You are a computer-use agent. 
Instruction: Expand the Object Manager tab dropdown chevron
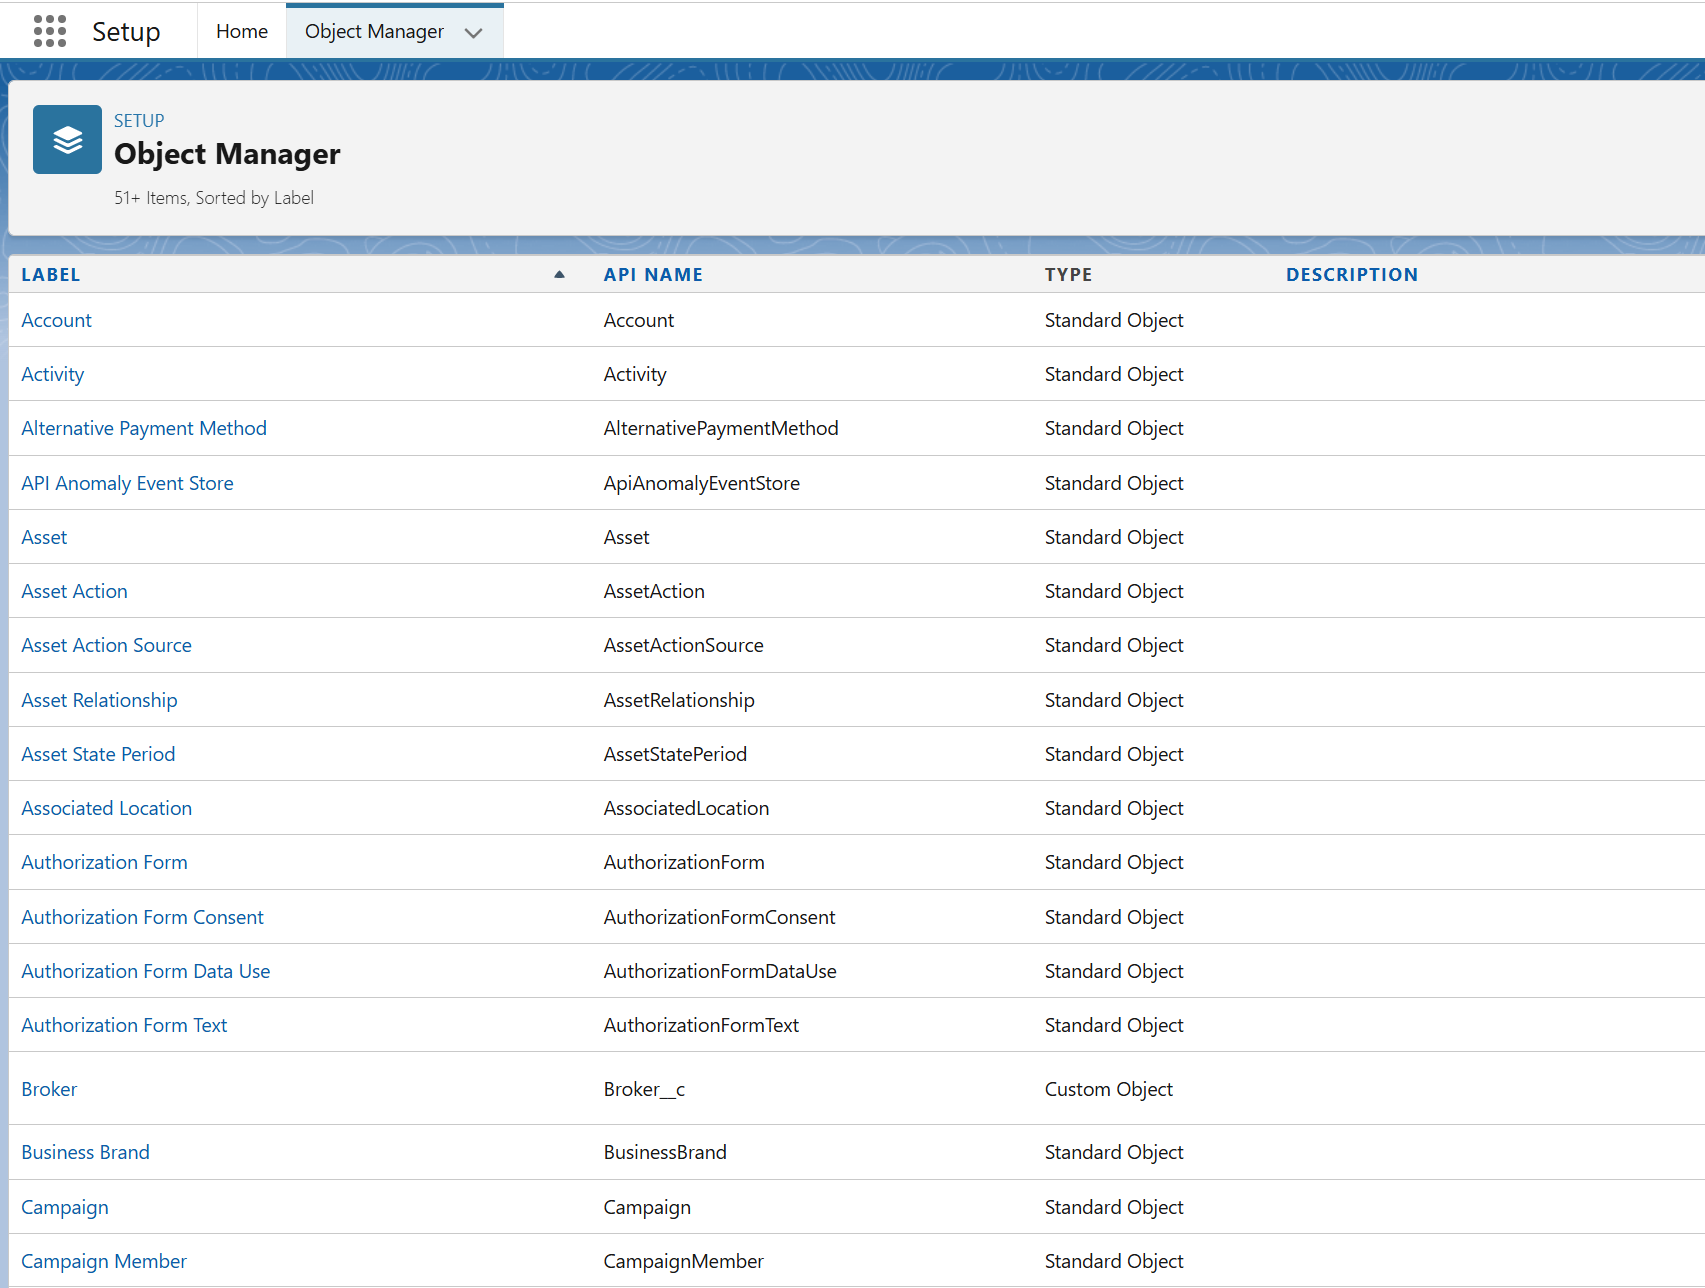pos(474,32)
